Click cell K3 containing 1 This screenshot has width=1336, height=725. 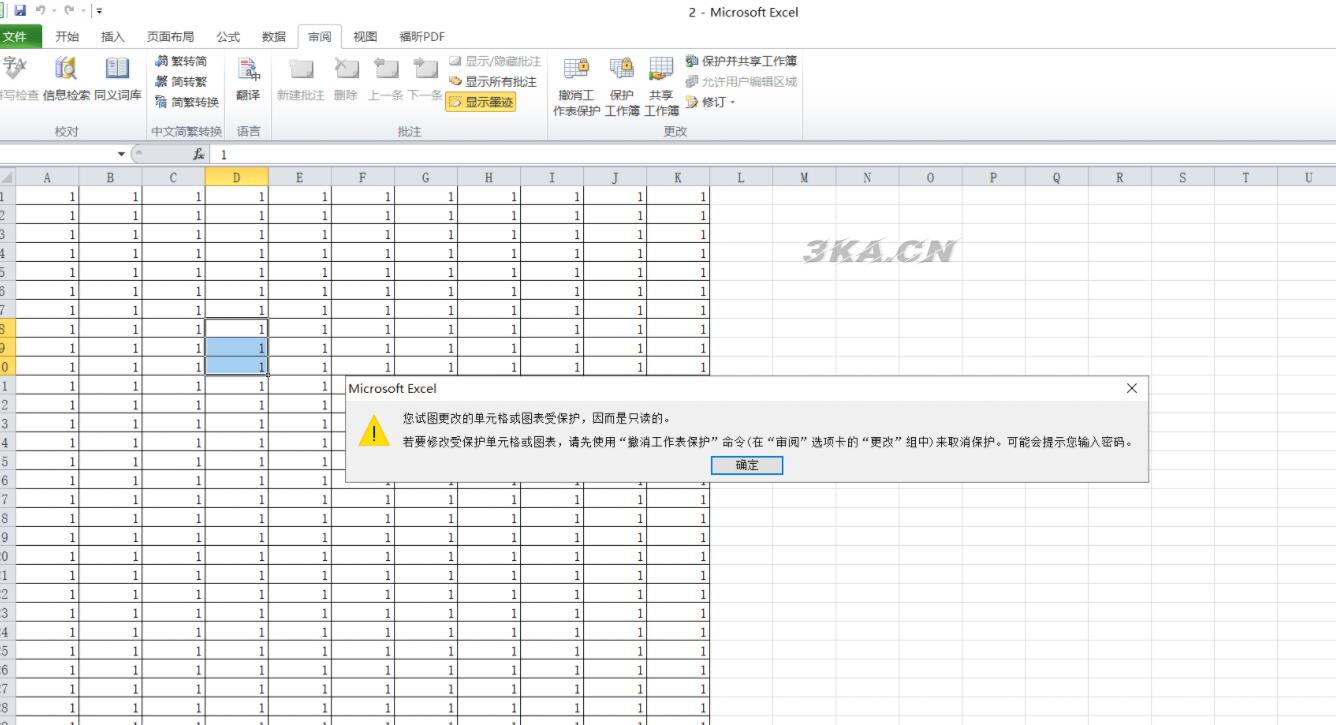click(x=678, y=235)
